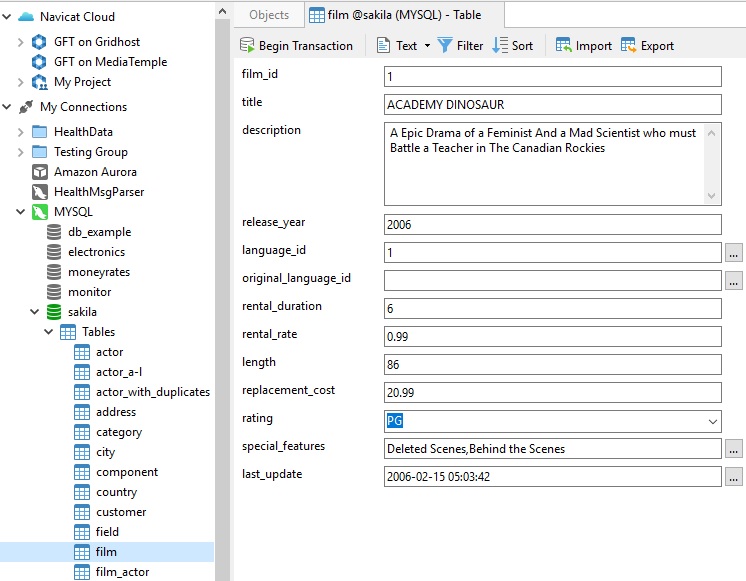The image size is (746, 581).
Task: Expand the GFT on Gridhost node
Action: pyautogui.click(x=20, y=42)
